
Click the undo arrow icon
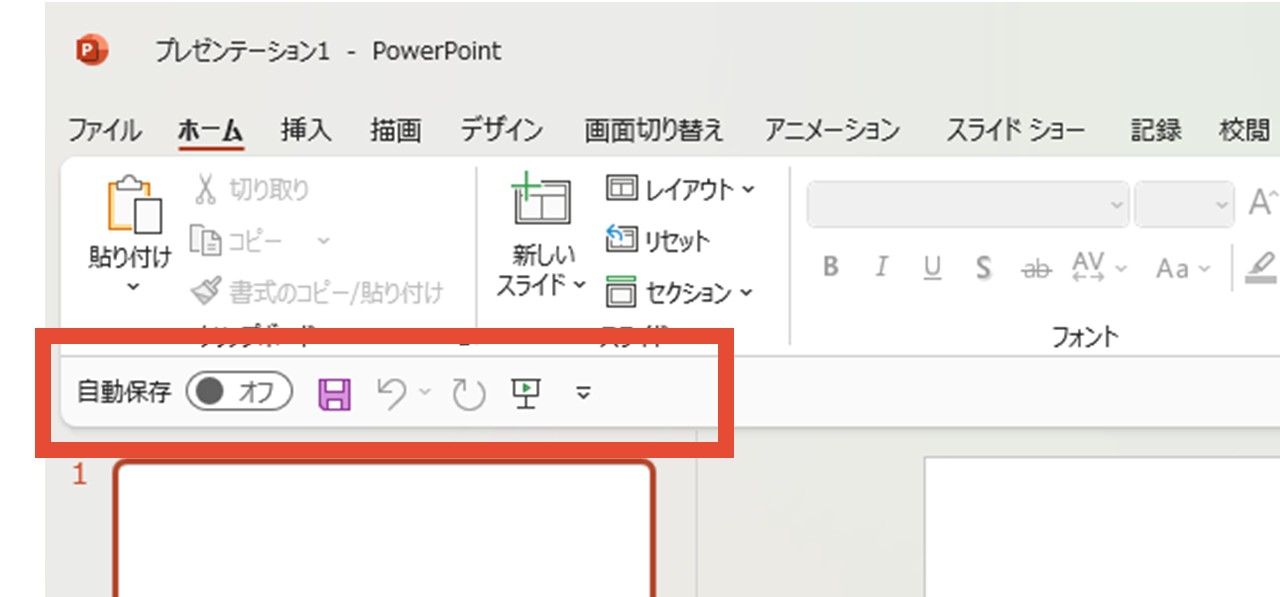pyautogui.click(x=392, y=394)
